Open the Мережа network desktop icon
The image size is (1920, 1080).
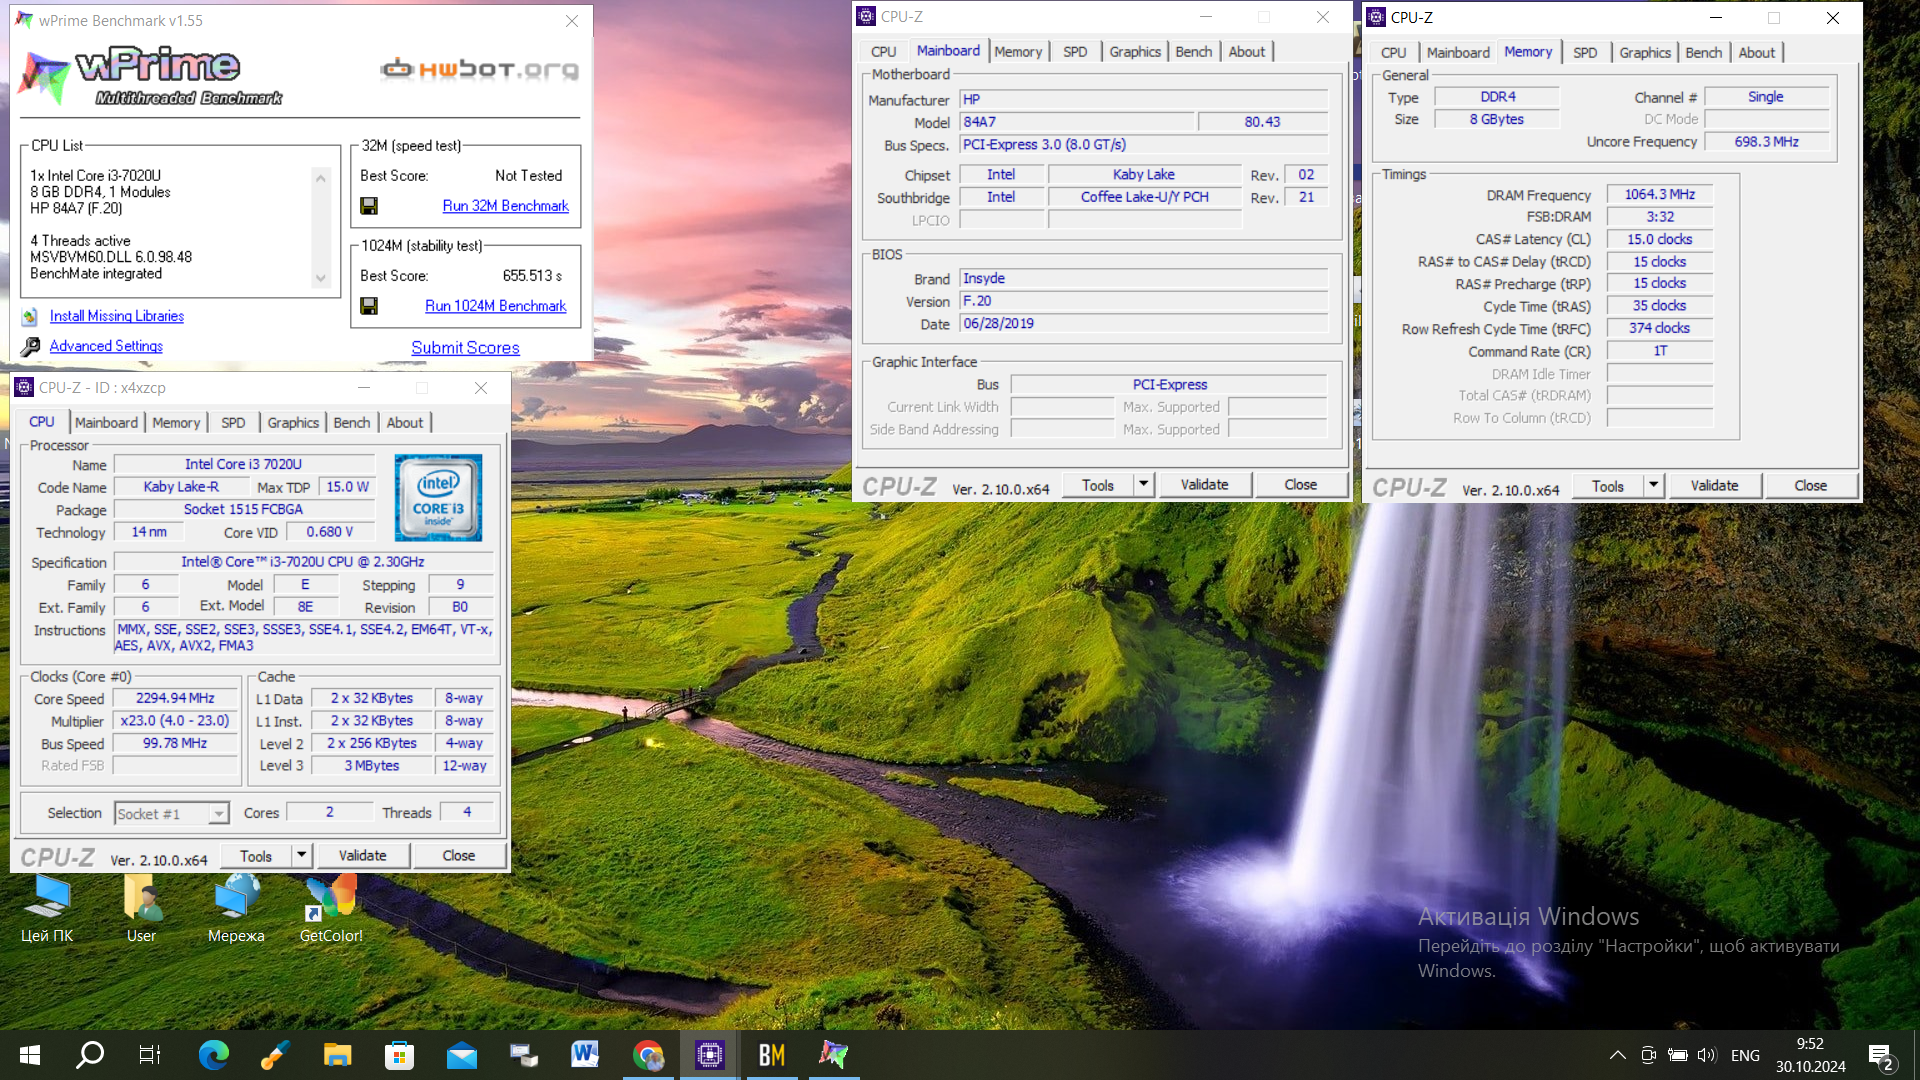point(236,908)
